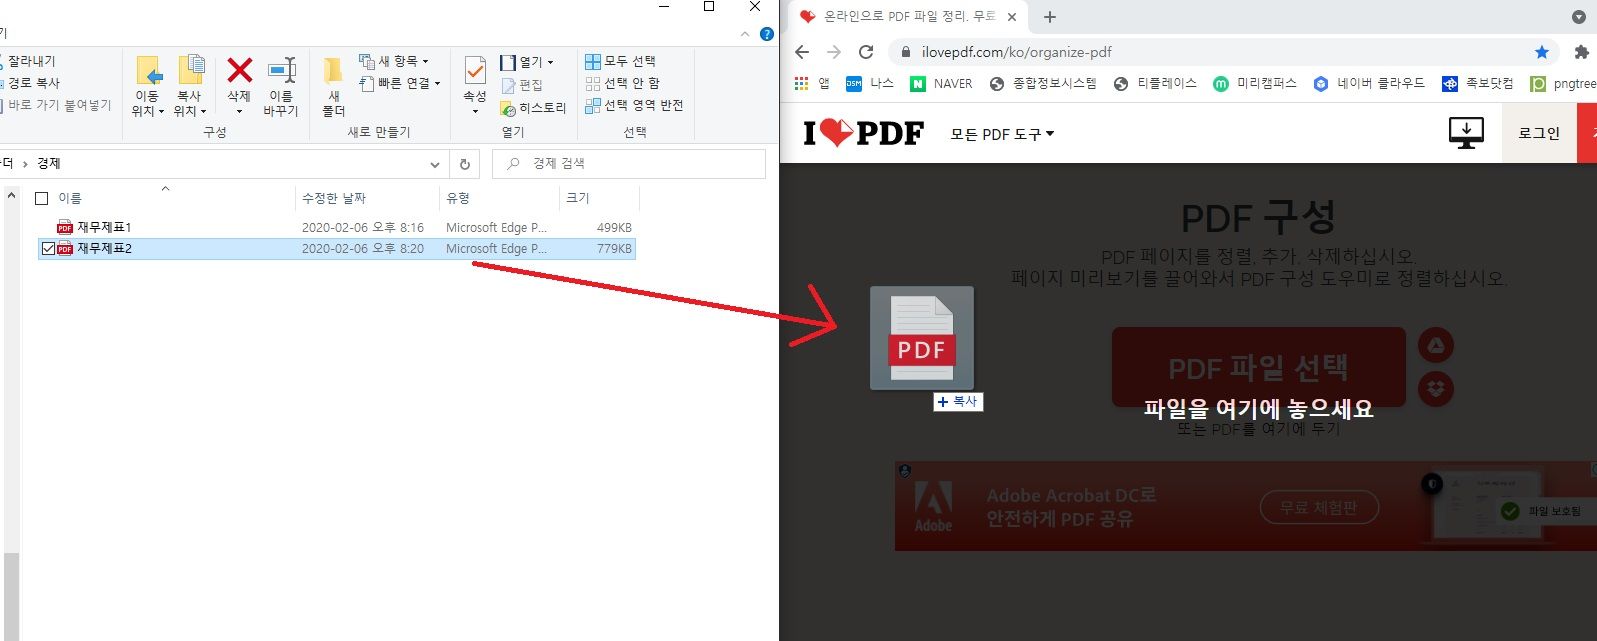Click the iLovePDF logo
Screen dimensions: 1597x641
(864, 132)
